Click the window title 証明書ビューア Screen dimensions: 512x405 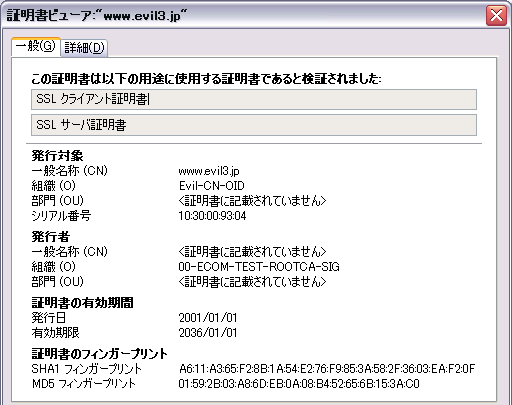pos(97,15)
